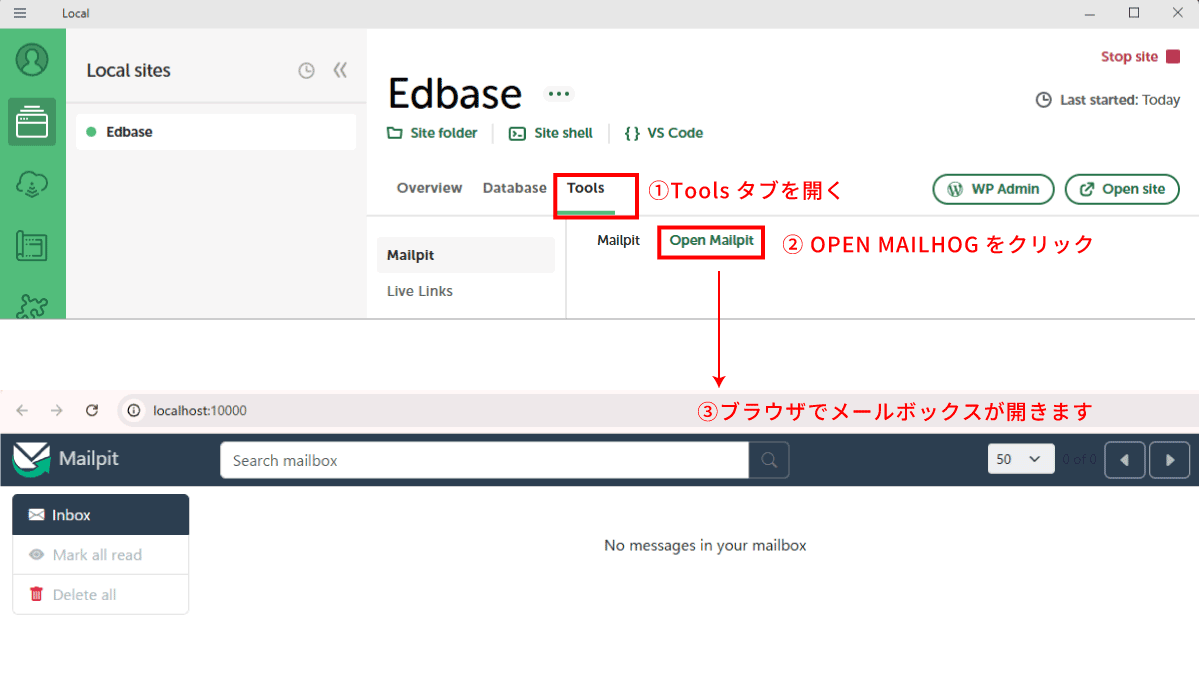Click the user account avatar icon
The image size is (1200, 675).
[x=32, y=60]
